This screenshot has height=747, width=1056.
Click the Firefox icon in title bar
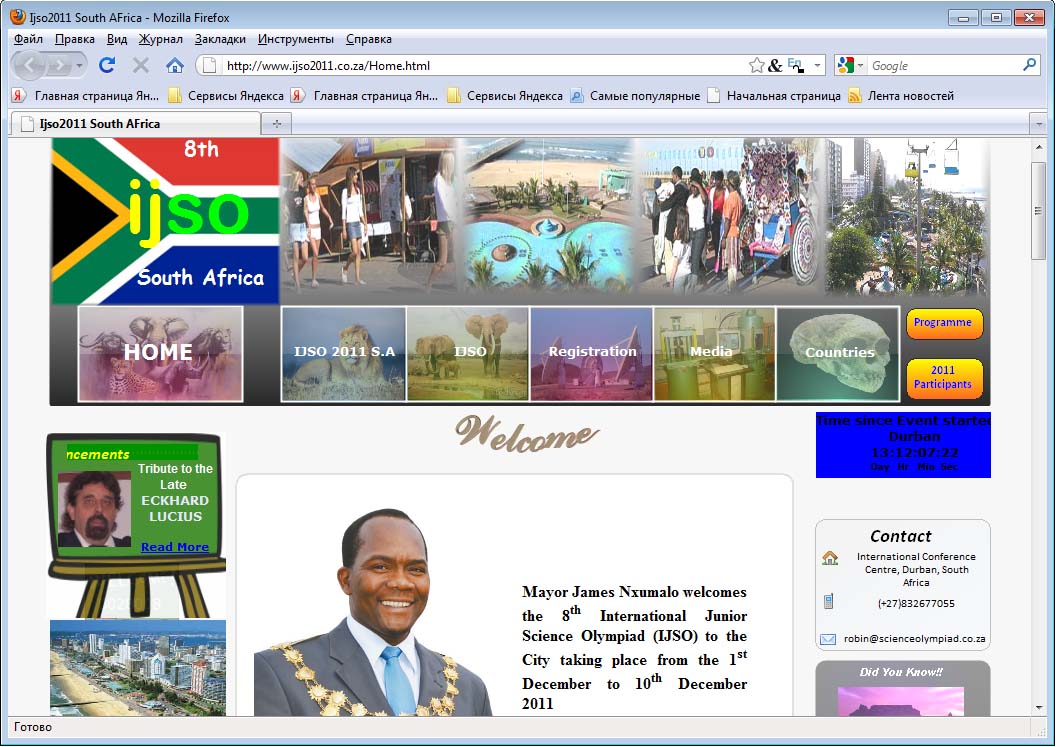point(18,17)
